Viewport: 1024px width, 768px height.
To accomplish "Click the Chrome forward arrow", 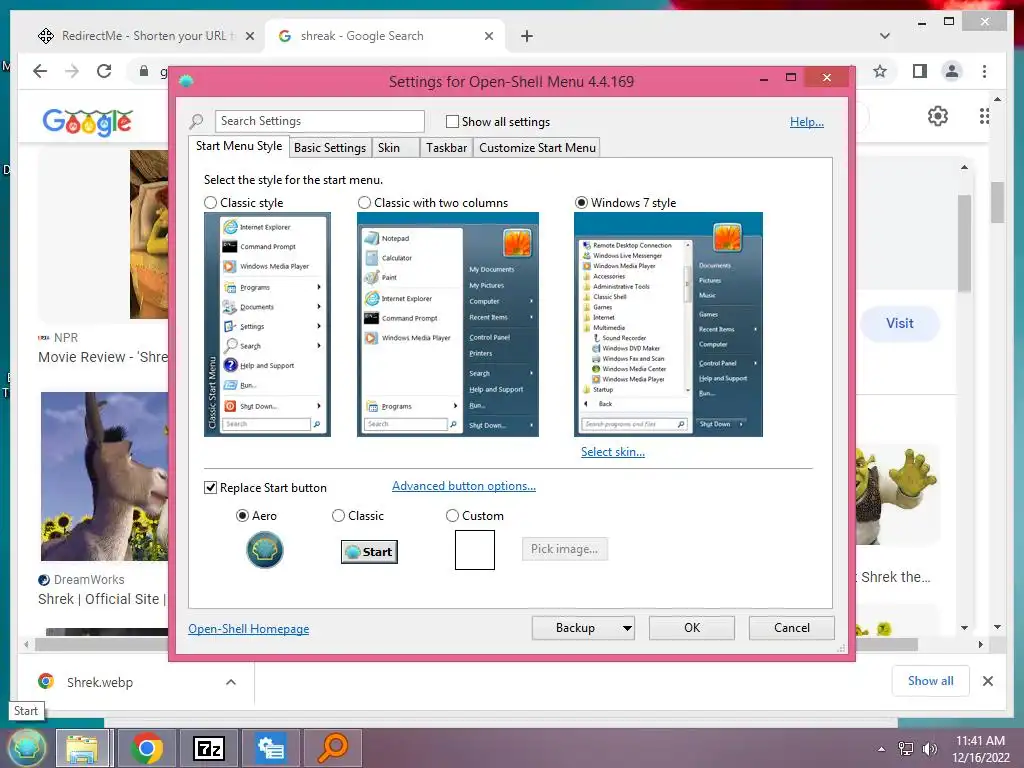I will tap(72, 71).
